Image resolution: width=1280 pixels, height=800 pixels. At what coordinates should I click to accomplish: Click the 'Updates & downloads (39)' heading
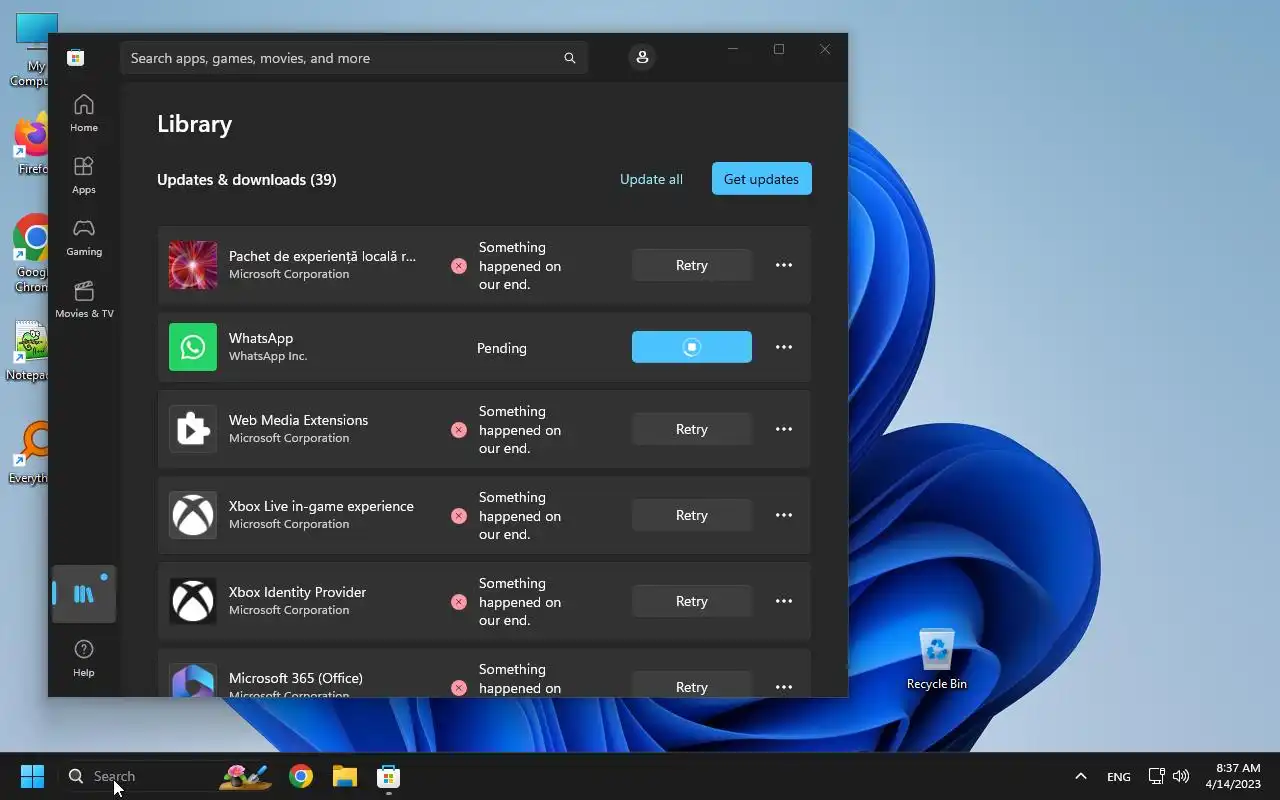pos(246,180)
